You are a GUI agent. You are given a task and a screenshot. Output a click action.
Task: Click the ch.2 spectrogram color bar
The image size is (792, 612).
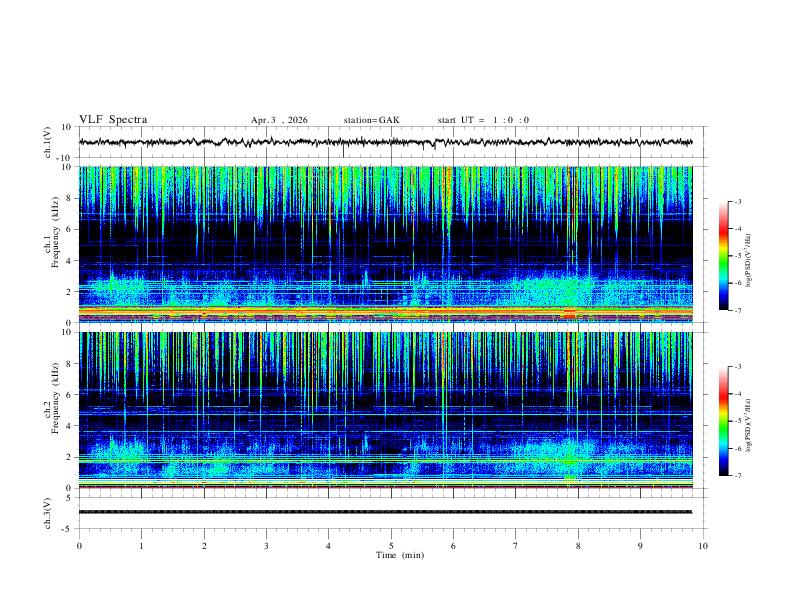pyautogui.click(x=723, y=421)
